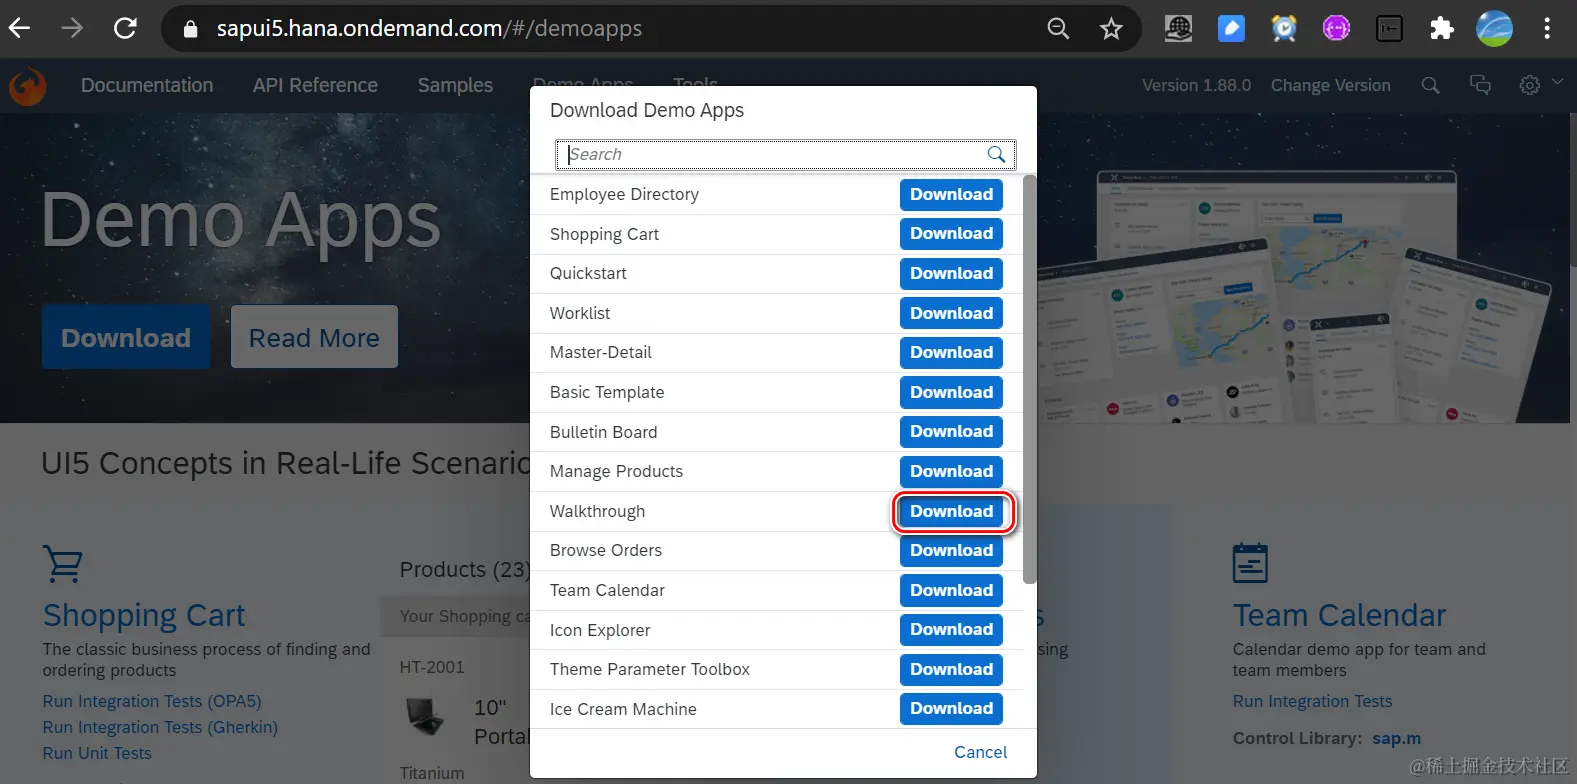Click Team Calendar Run Integration Tests link
The image size is (1577, 784).
coord(1312,701)
